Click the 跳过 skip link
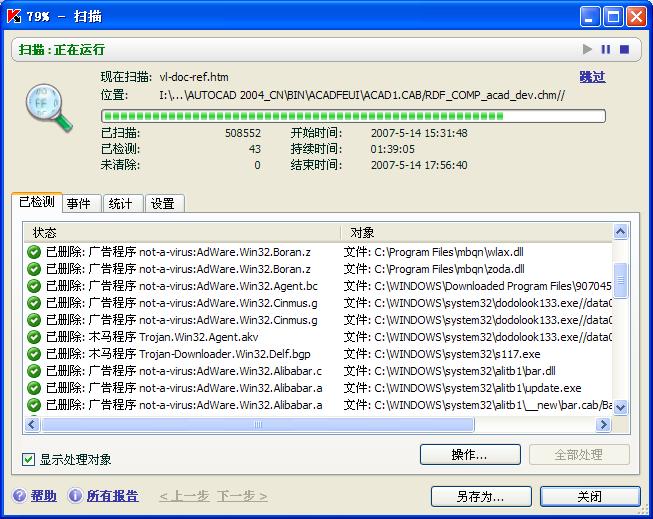 tap(592, 77)
